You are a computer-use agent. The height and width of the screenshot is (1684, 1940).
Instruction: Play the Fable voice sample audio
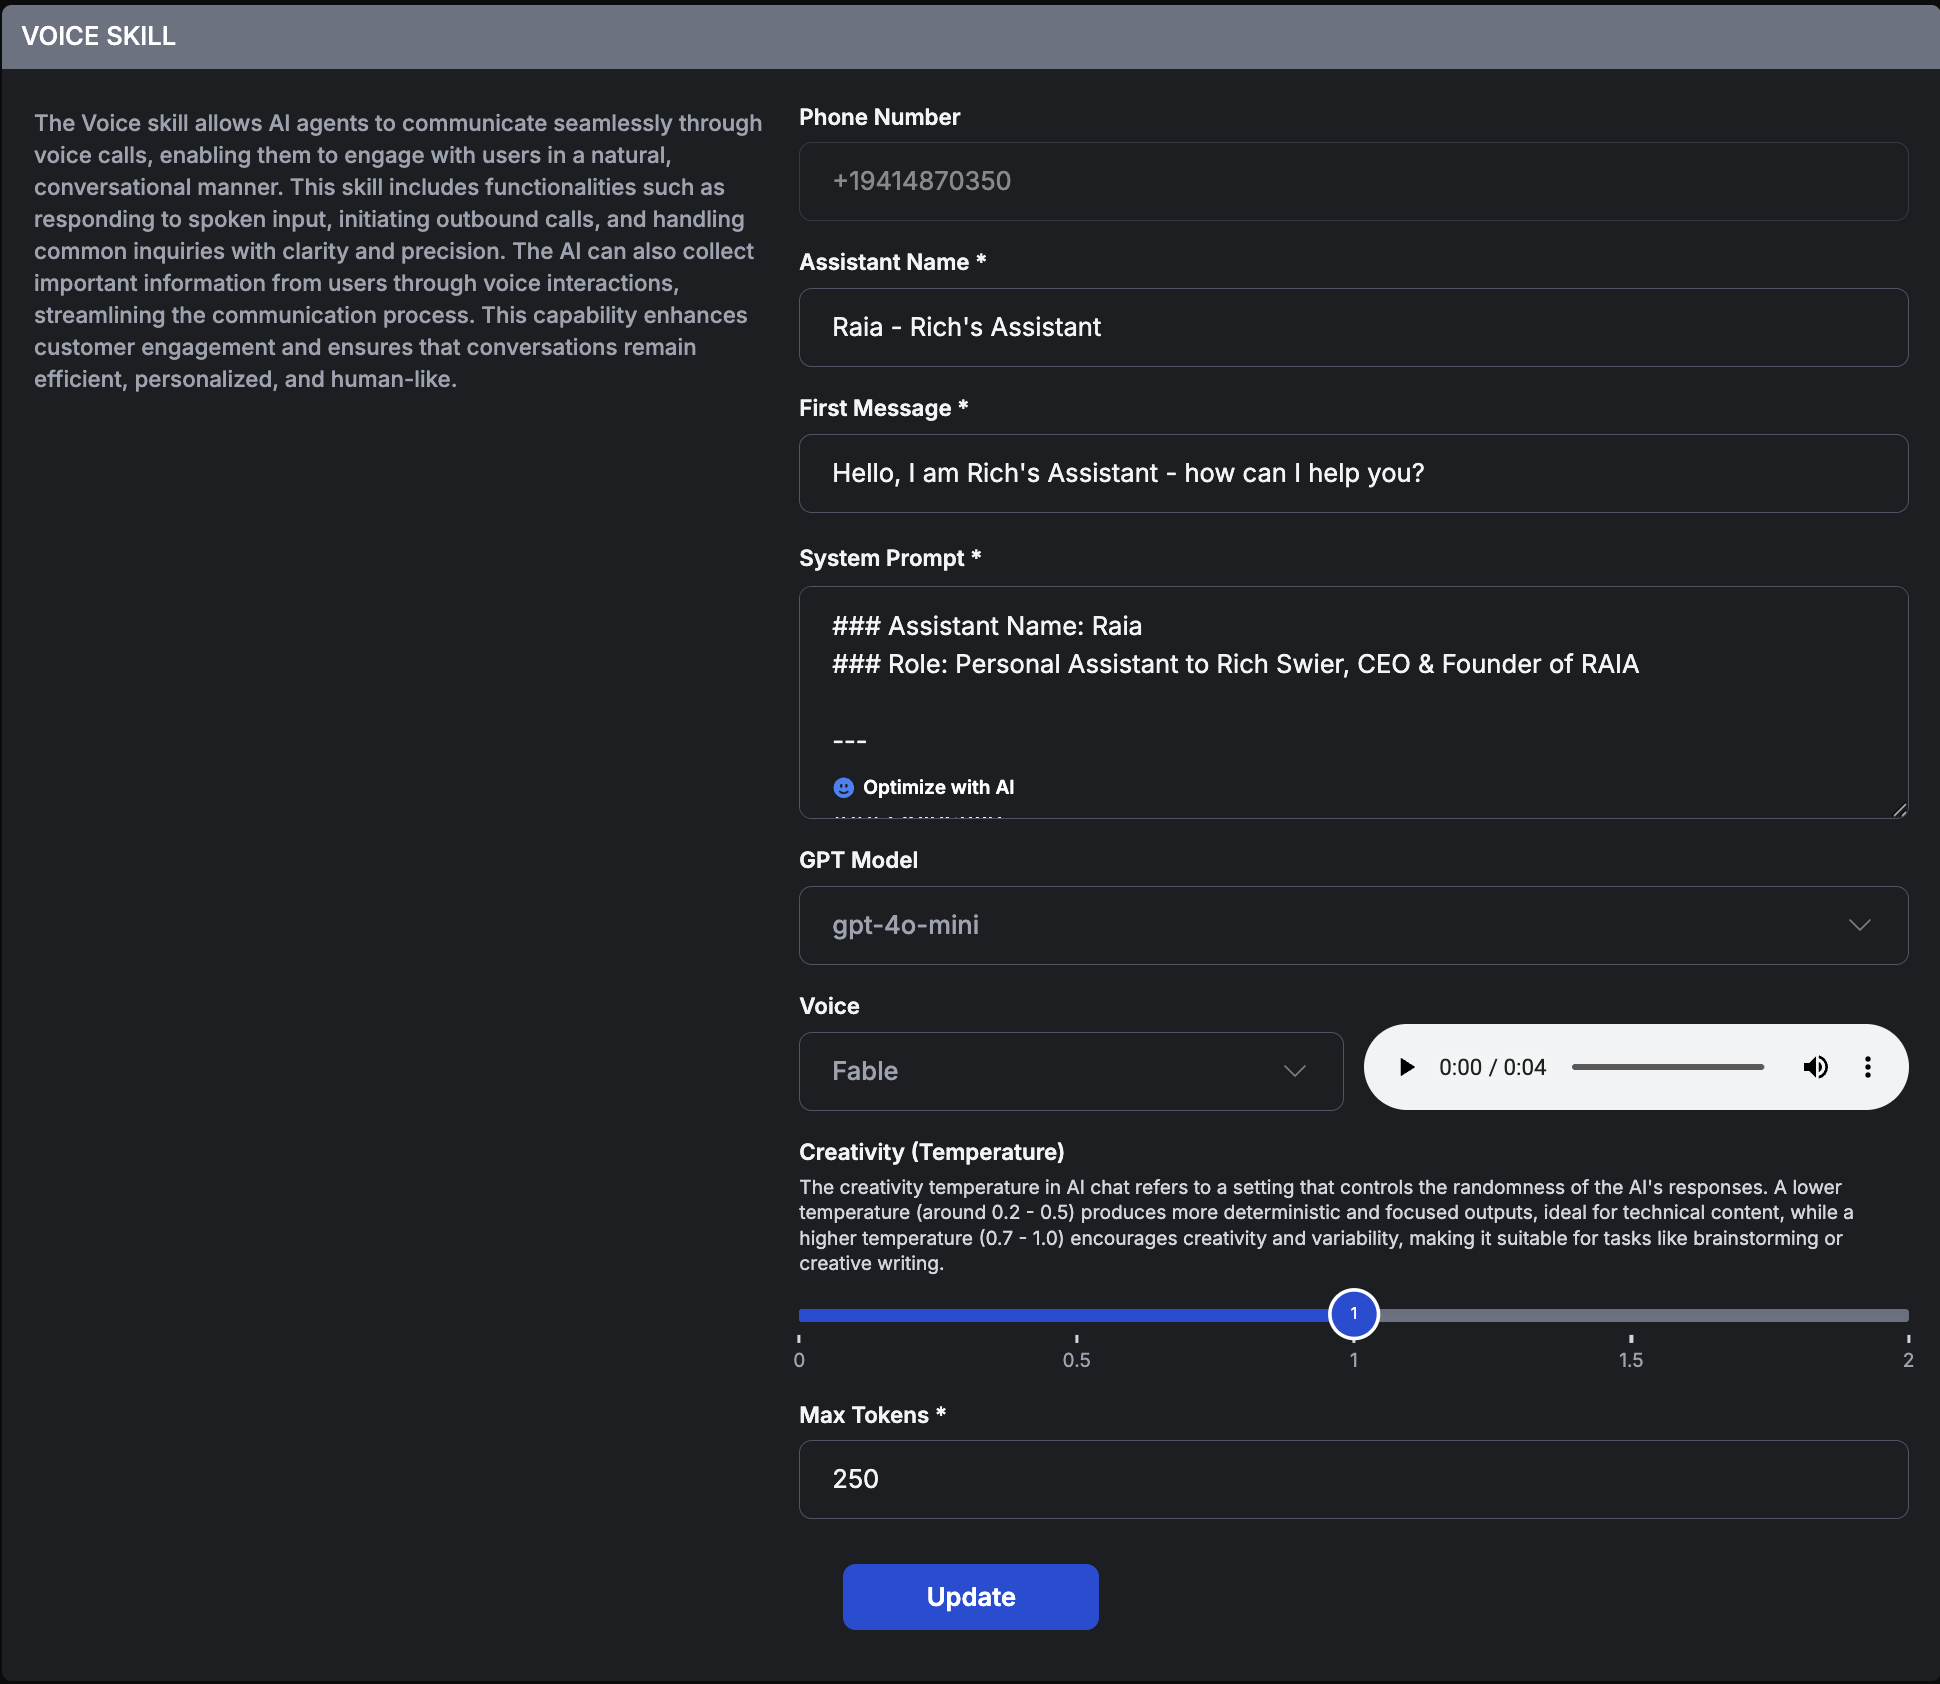1407,1067
